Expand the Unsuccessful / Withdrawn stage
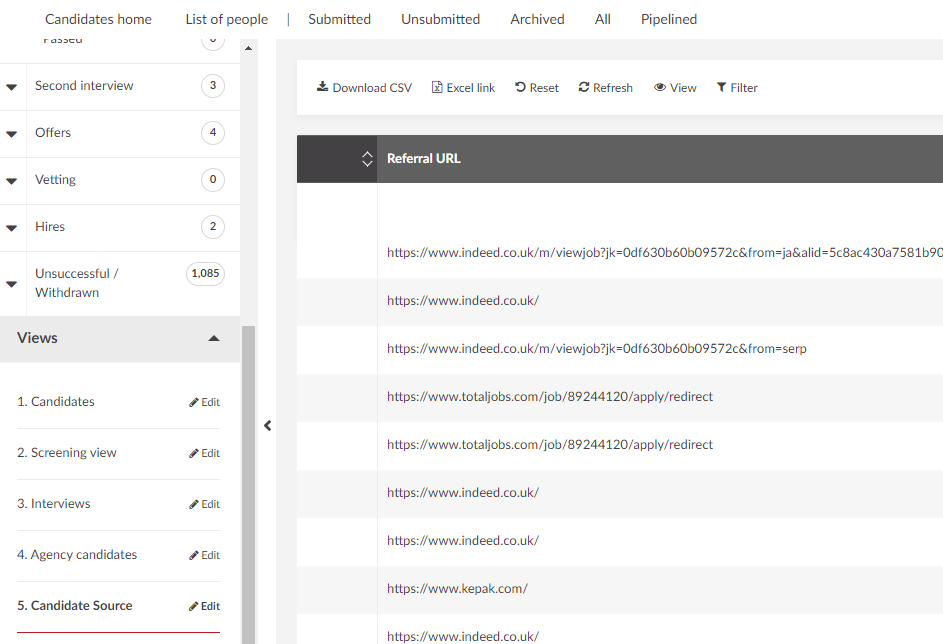943x644 pixels. coord(12,284)
